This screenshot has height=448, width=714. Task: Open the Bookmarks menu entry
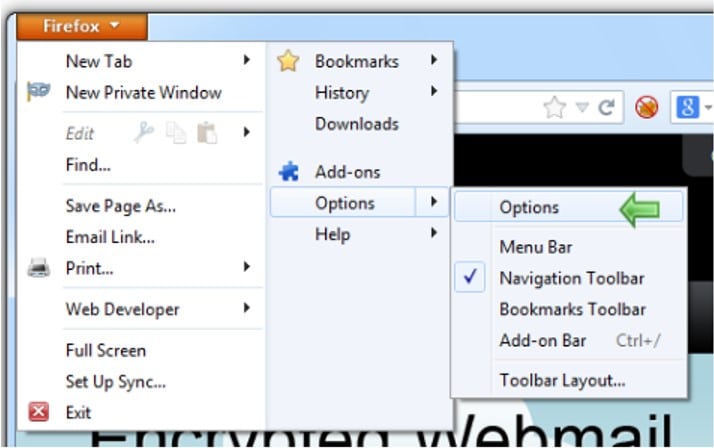pos(357,61)
